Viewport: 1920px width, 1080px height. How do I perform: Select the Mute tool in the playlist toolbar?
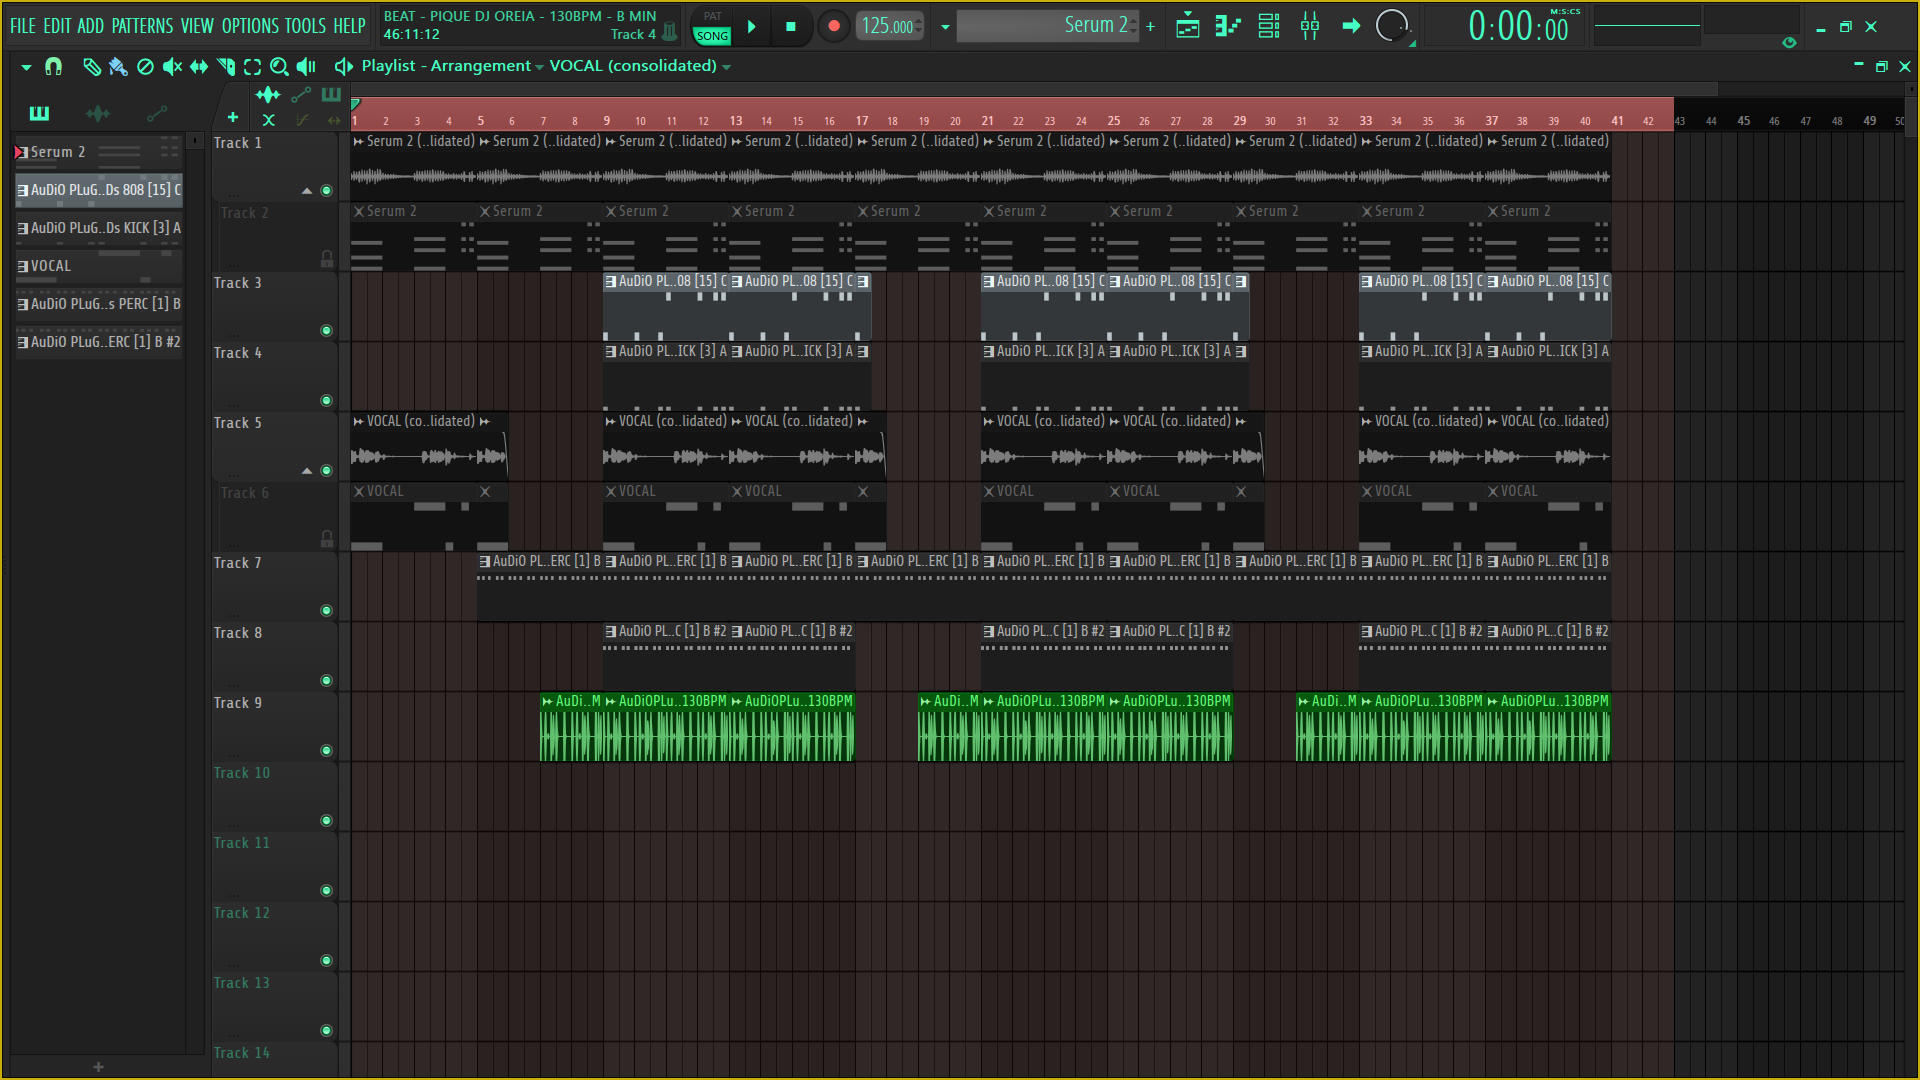point(172,67)
